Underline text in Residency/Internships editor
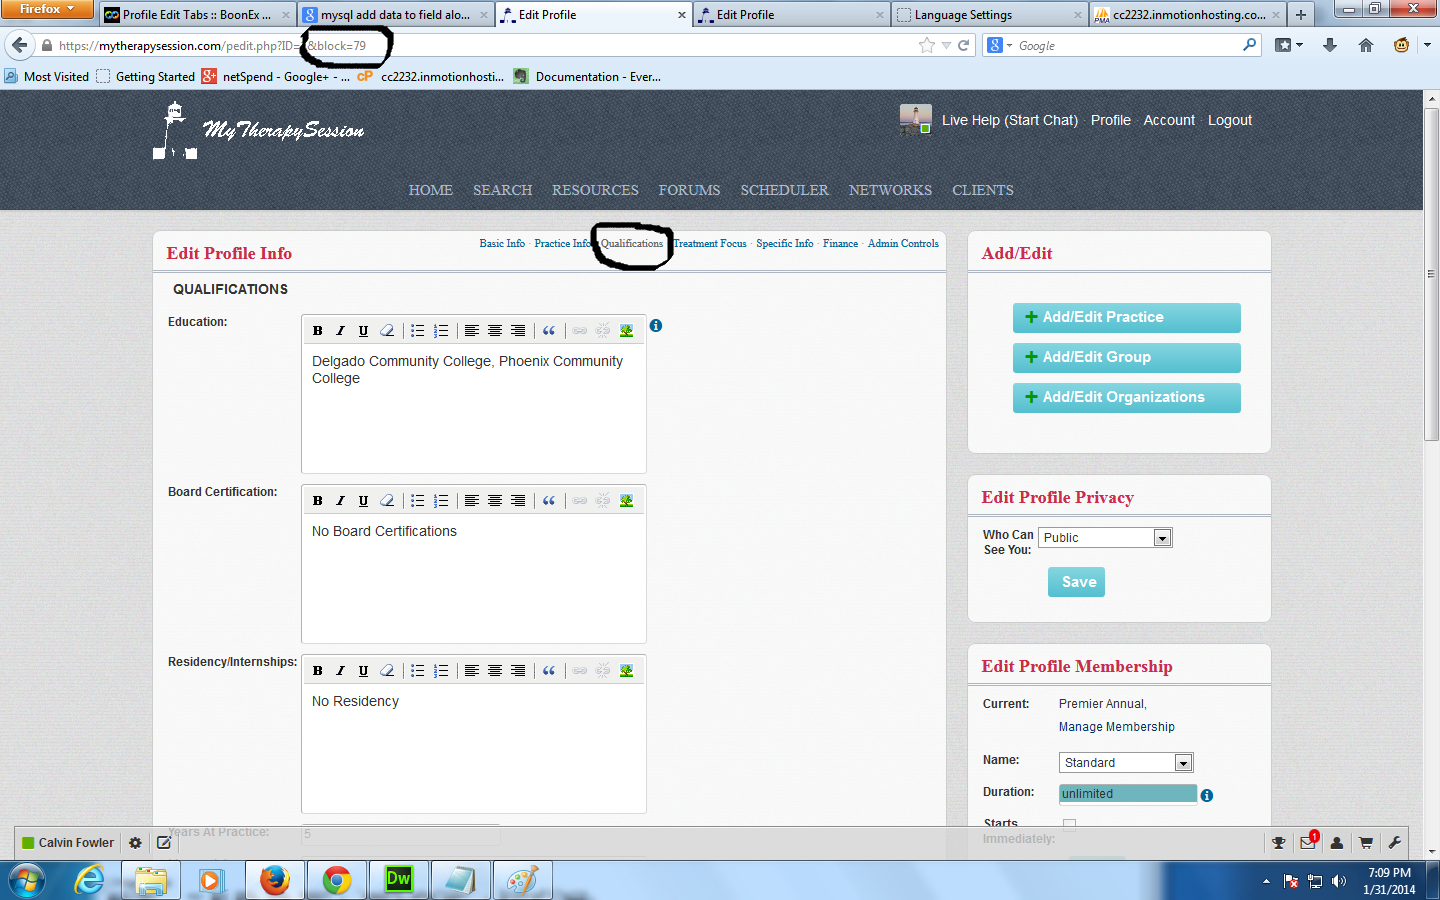This screenshot has height=900, width=1440. click(x=363, y=671)
